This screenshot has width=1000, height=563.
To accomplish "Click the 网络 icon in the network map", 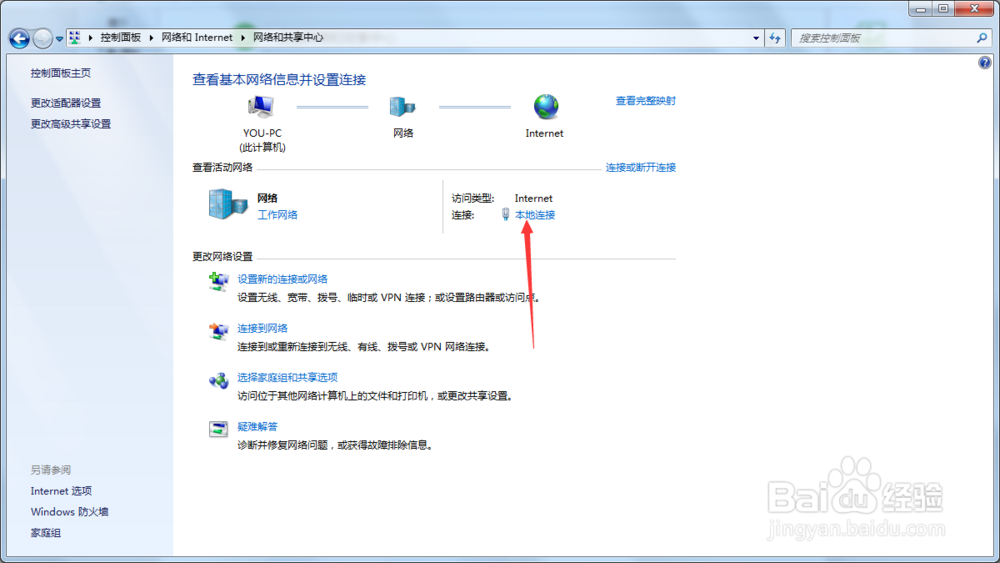I will coord(402,106).
